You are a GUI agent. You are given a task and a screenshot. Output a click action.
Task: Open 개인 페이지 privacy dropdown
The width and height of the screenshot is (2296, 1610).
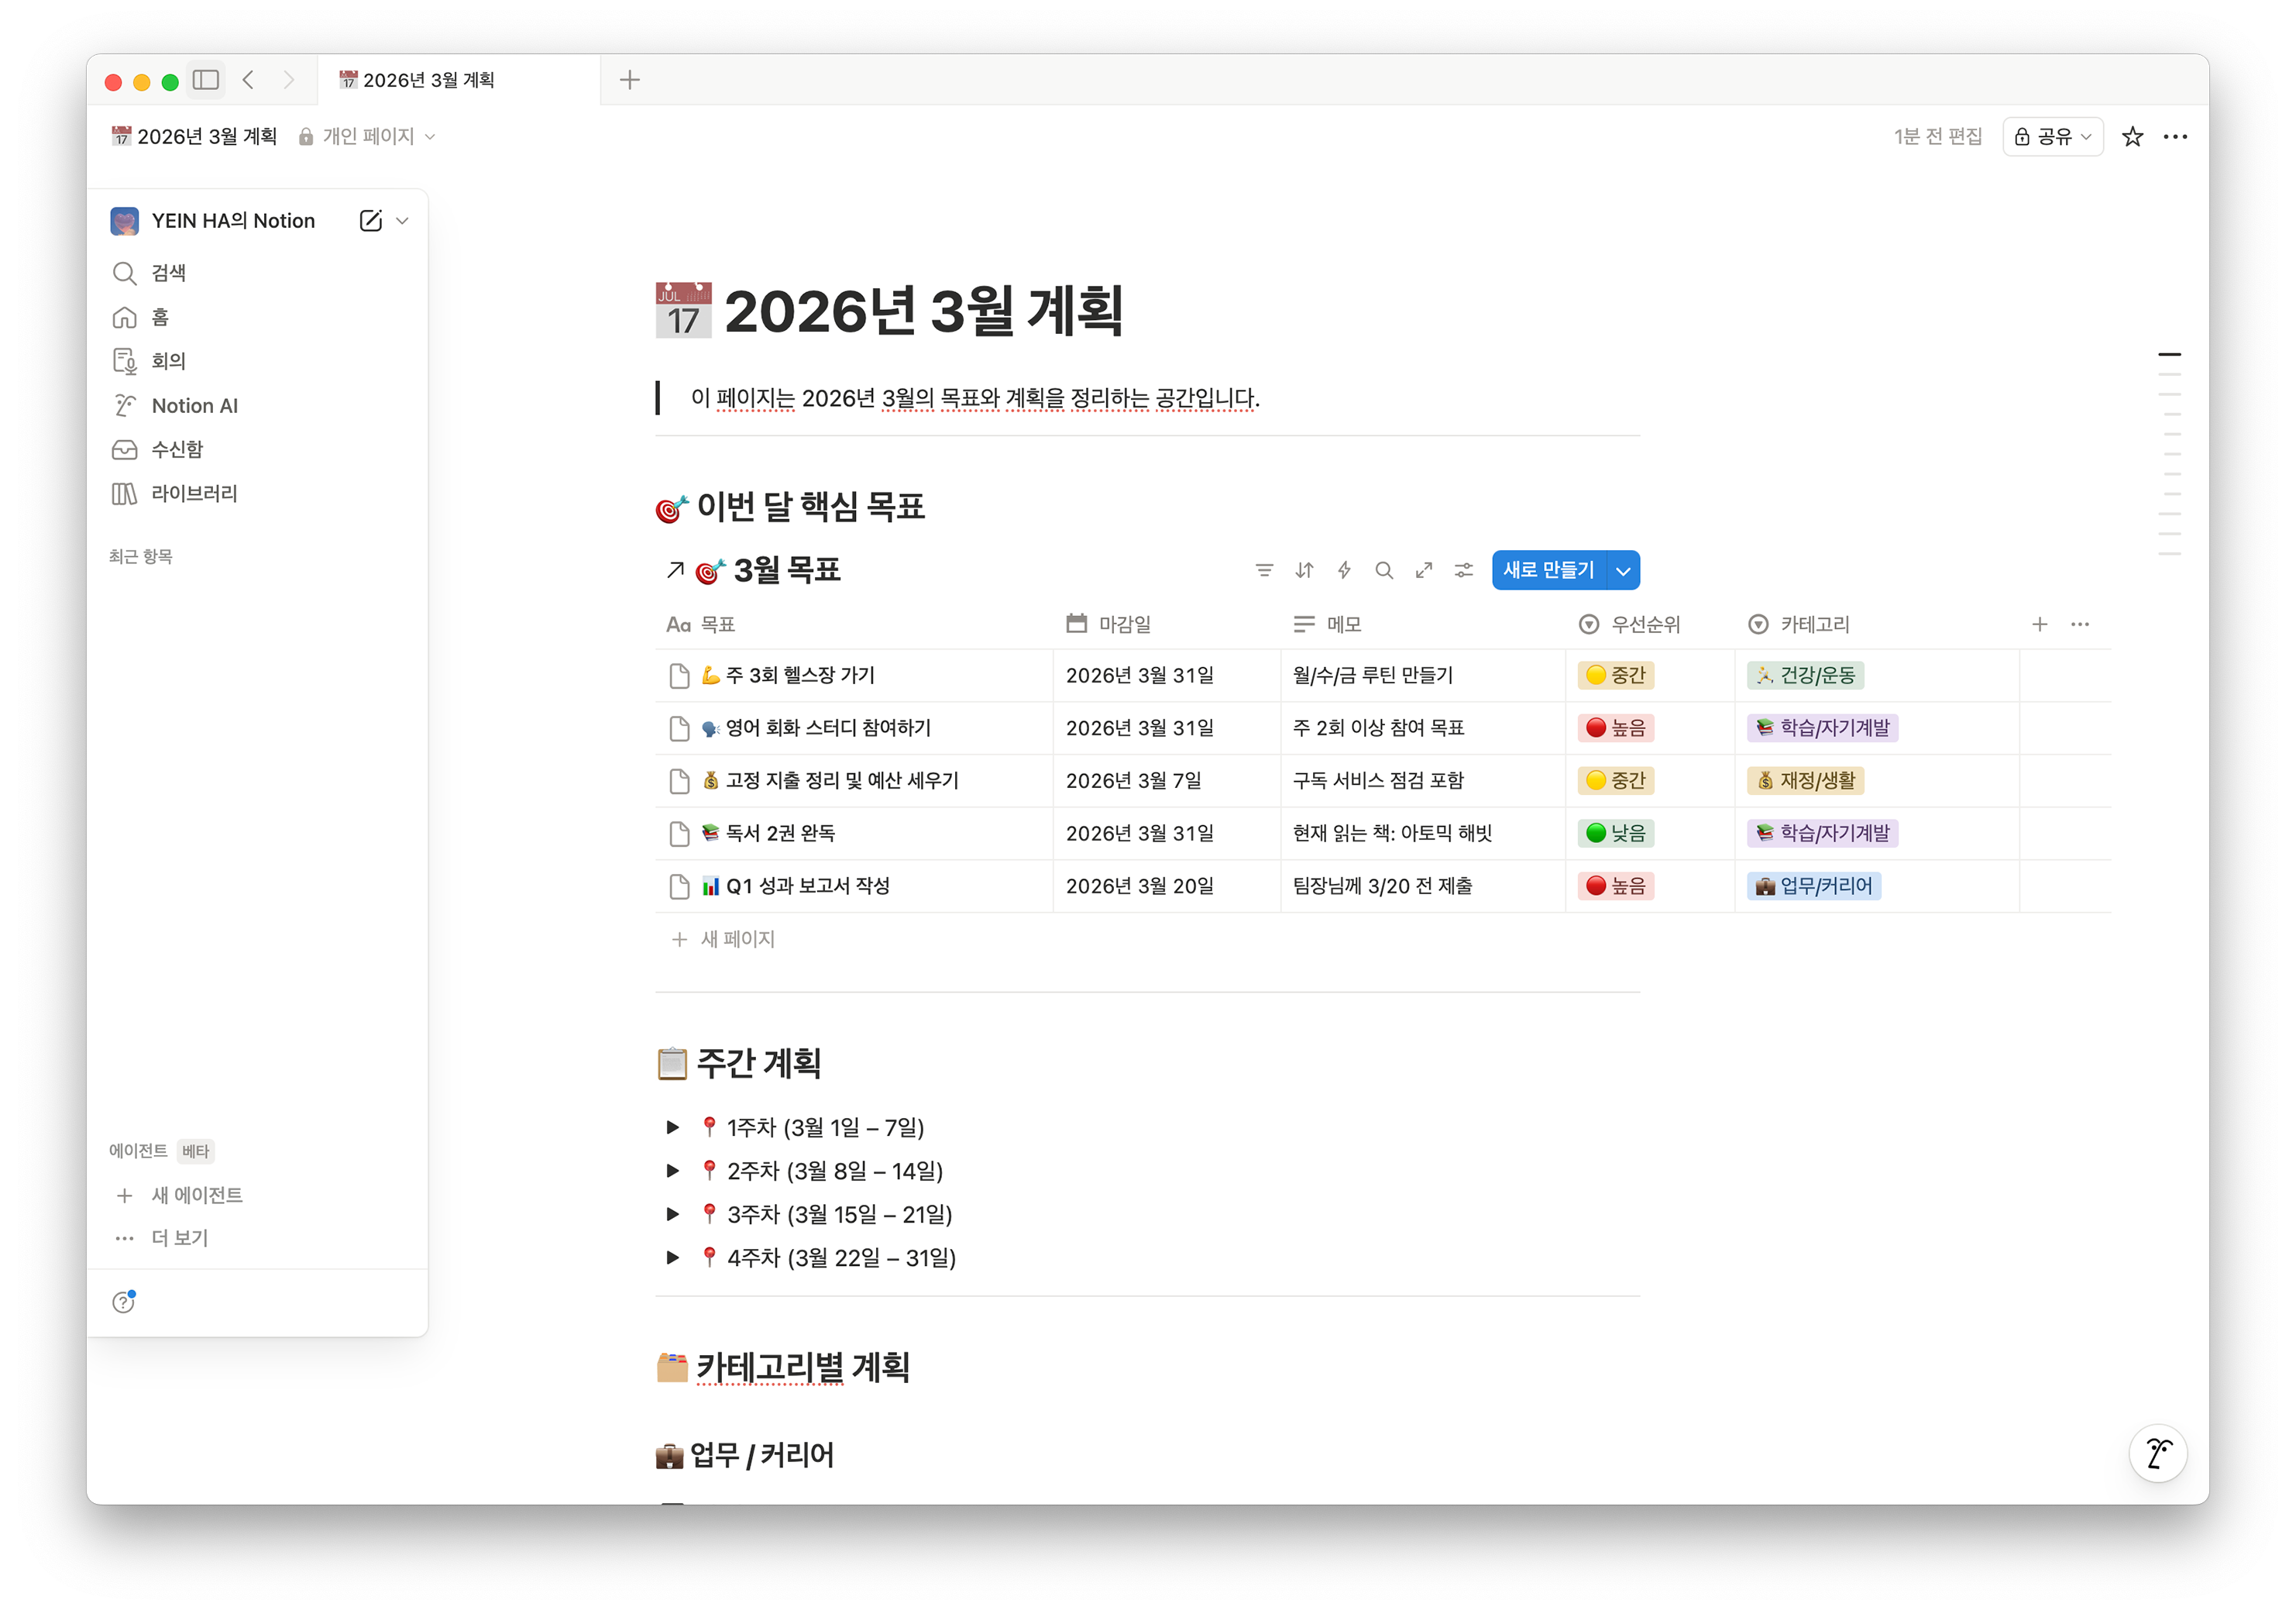[368, 137]
